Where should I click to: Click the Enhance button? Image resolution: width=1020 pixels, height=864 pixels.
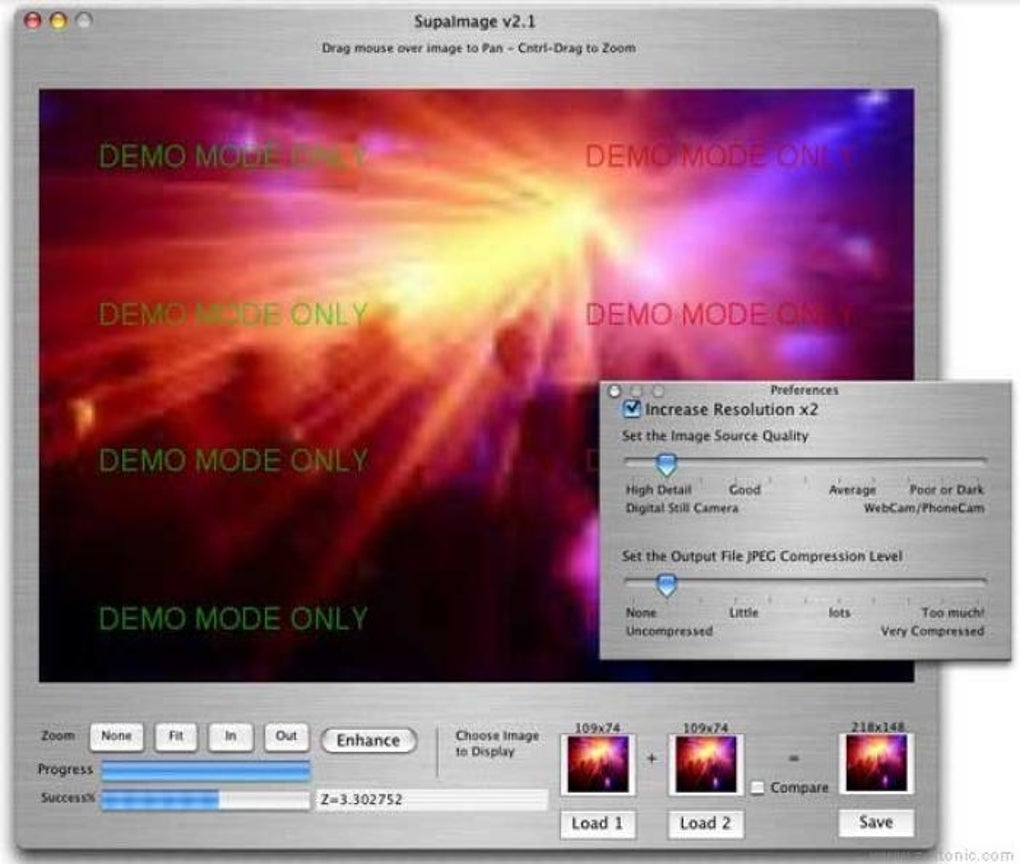click(x=368, y=740)
